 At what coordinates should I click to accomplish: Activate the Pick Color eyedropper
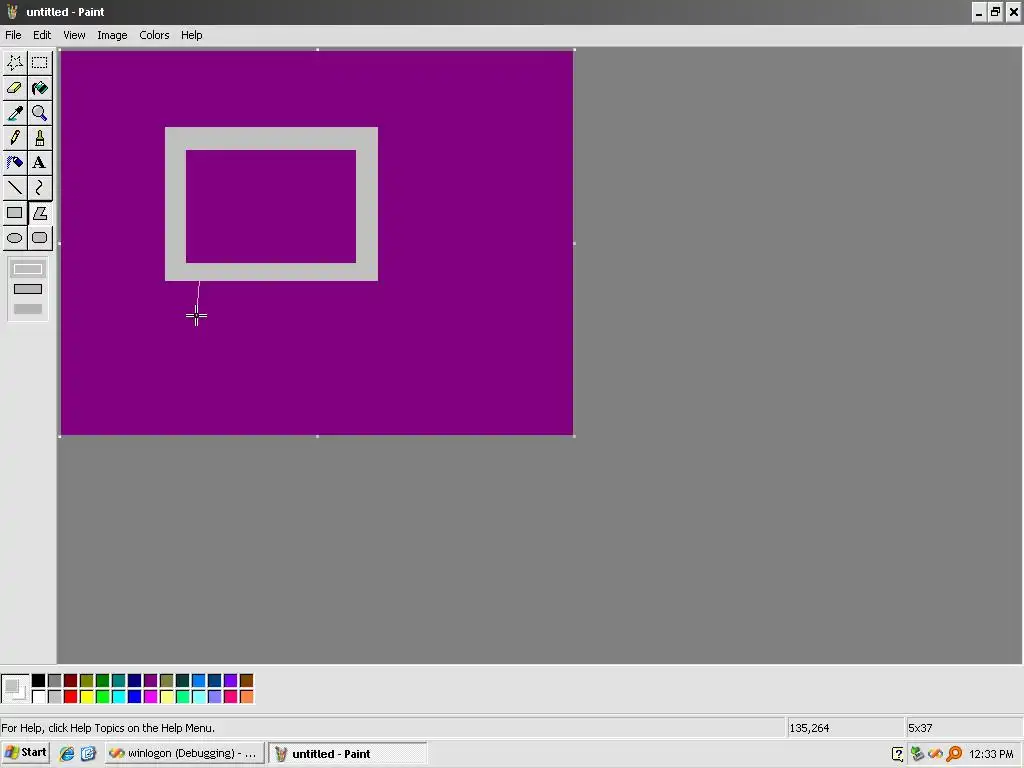coord(15,113)
